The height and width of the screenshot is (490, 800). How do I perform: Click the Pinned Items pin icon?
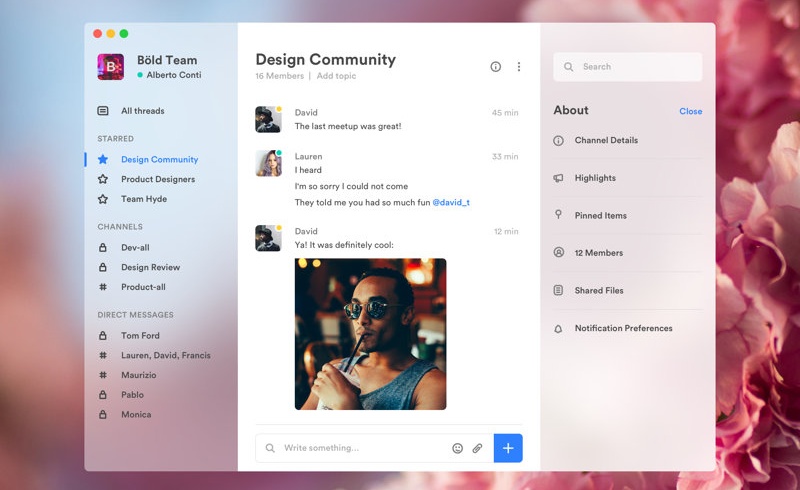(559, 214)
